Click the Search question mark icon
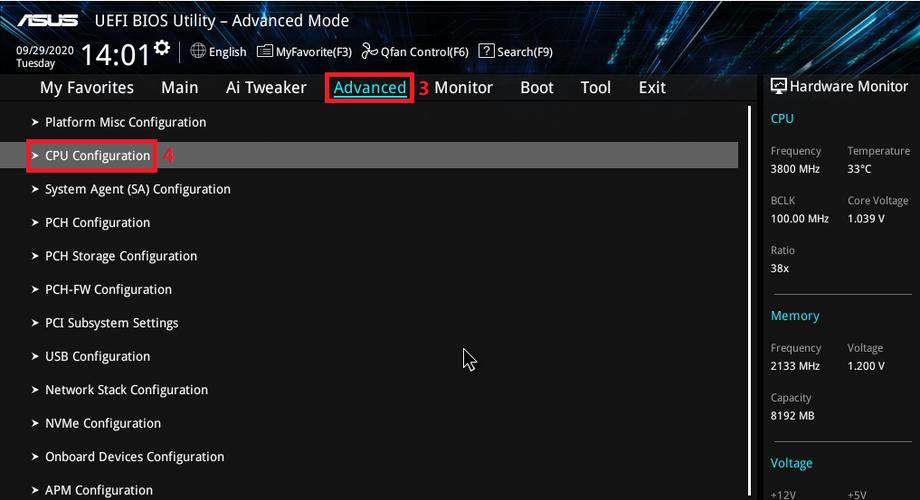The image size is (920, 500). [x=486, y=51]
